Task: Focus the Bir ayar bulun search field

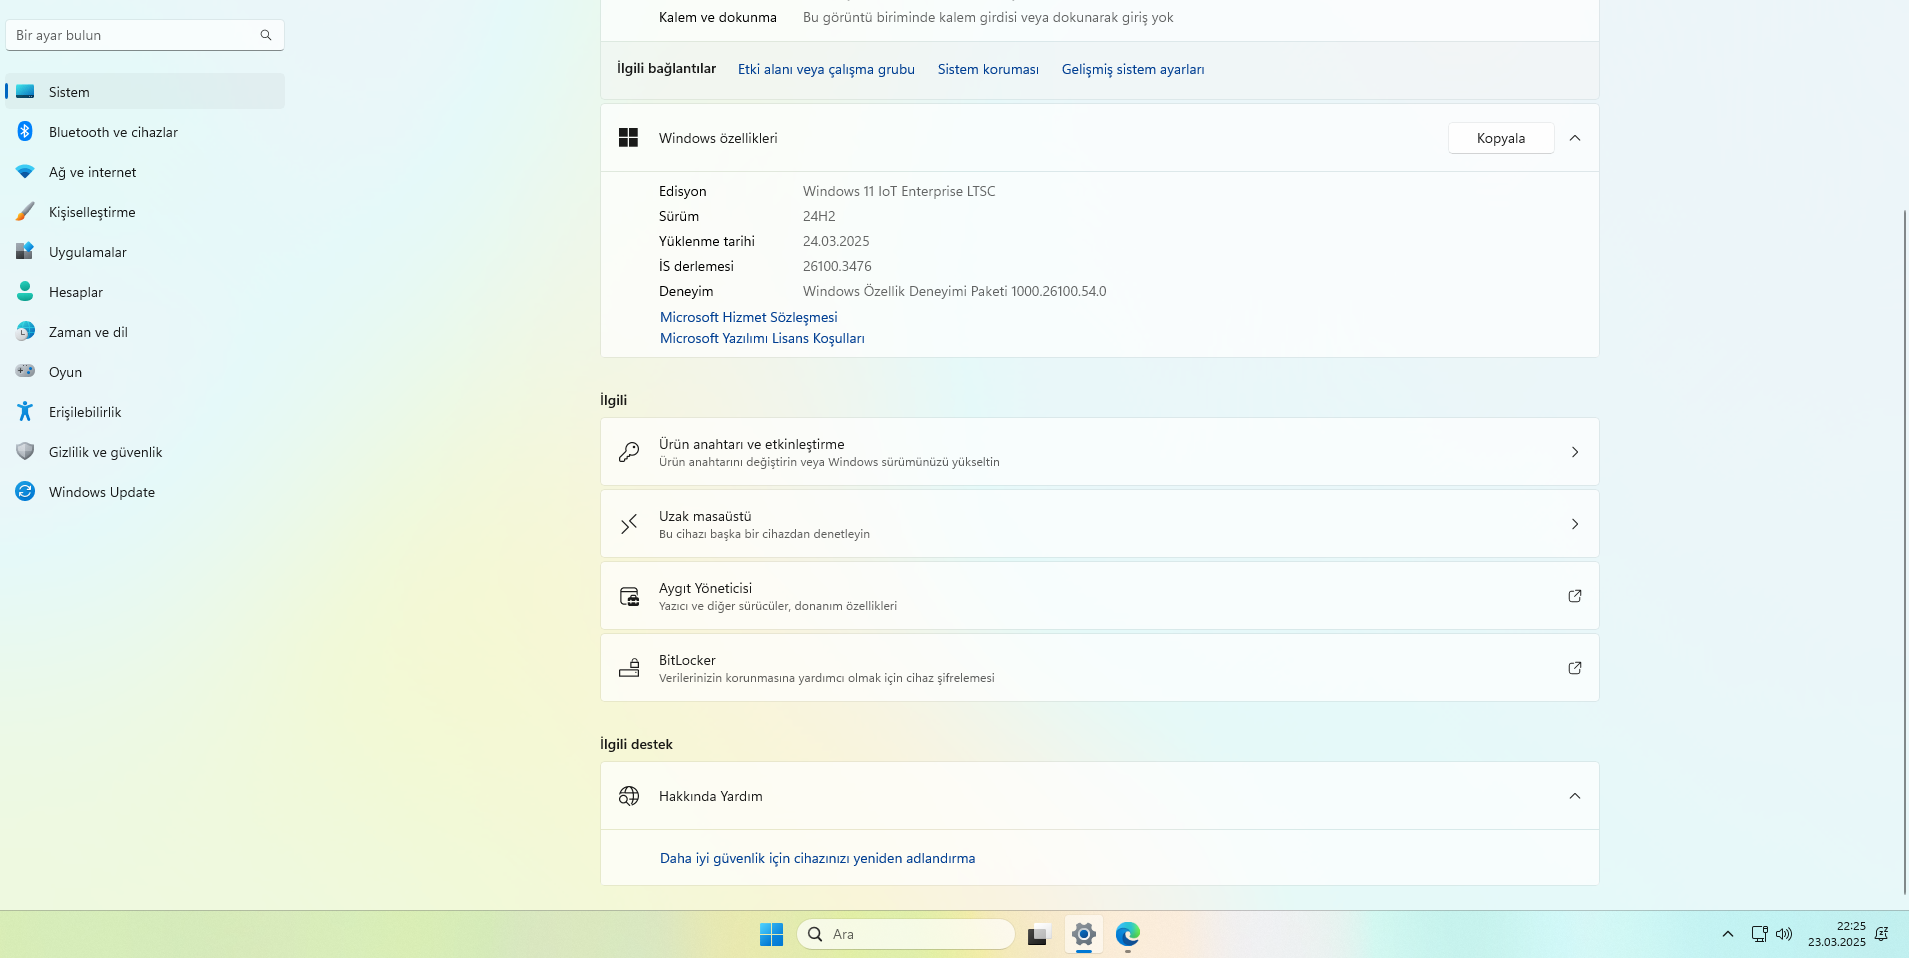Action: click(145, 35)
